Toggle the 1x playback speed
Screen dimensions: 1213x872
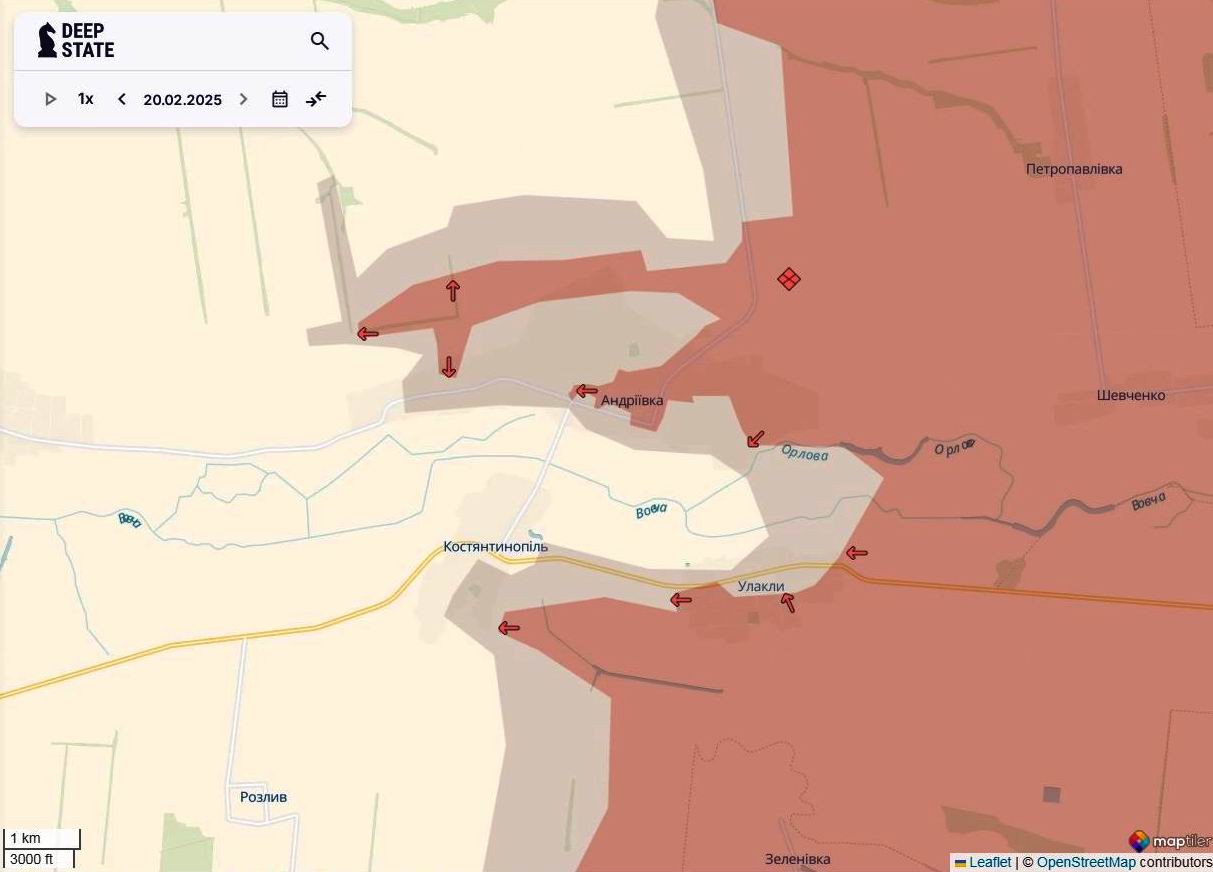[85, 98]
